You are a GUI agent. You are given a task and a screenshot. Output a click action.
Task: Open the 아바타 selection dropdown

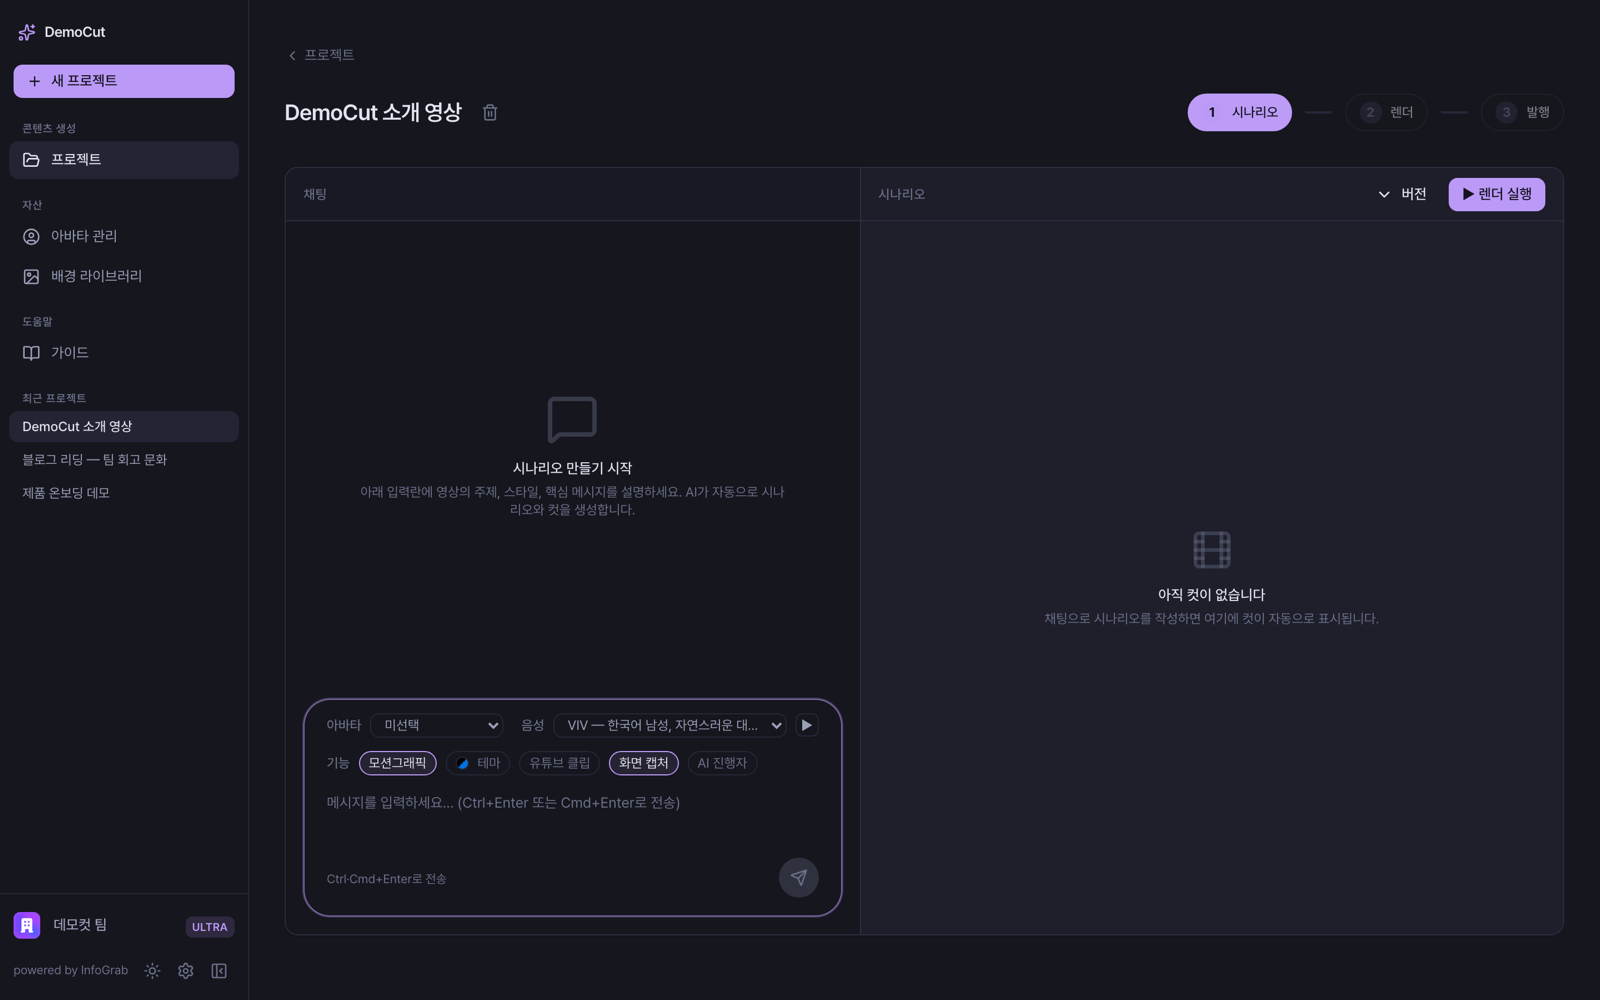[437, 725]
